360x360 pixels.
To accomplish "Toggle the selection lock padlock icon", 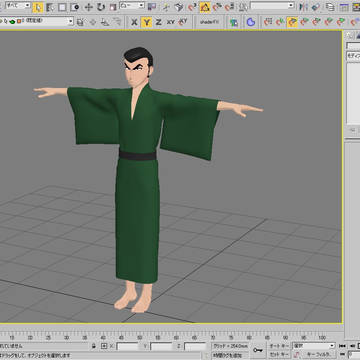I will 94,346.
